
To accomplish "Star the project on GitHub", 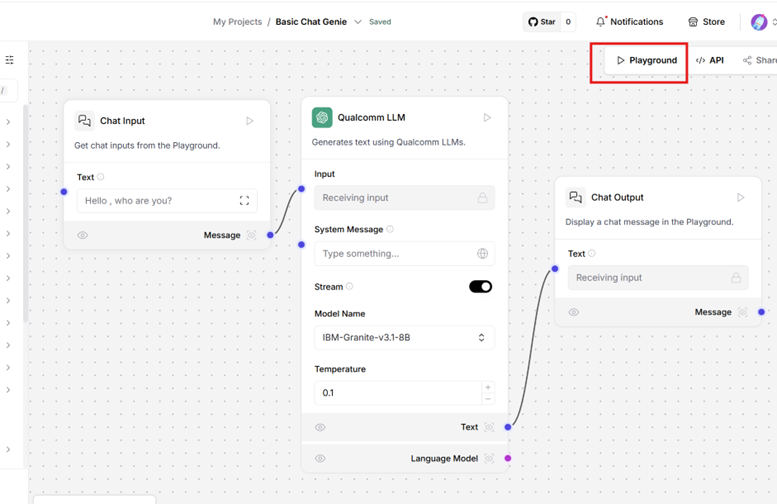I will tap(542, 22).
